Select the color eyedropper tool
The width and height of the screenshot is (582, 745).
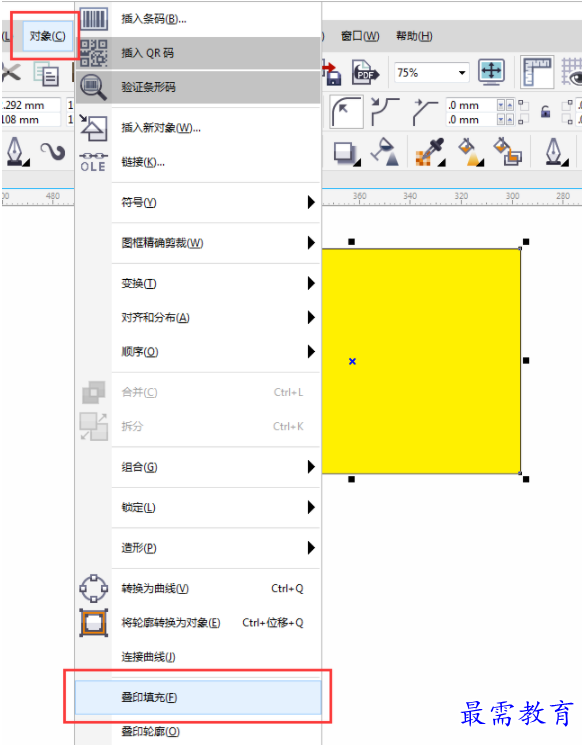pyautogui.click(x=430, y=153)
